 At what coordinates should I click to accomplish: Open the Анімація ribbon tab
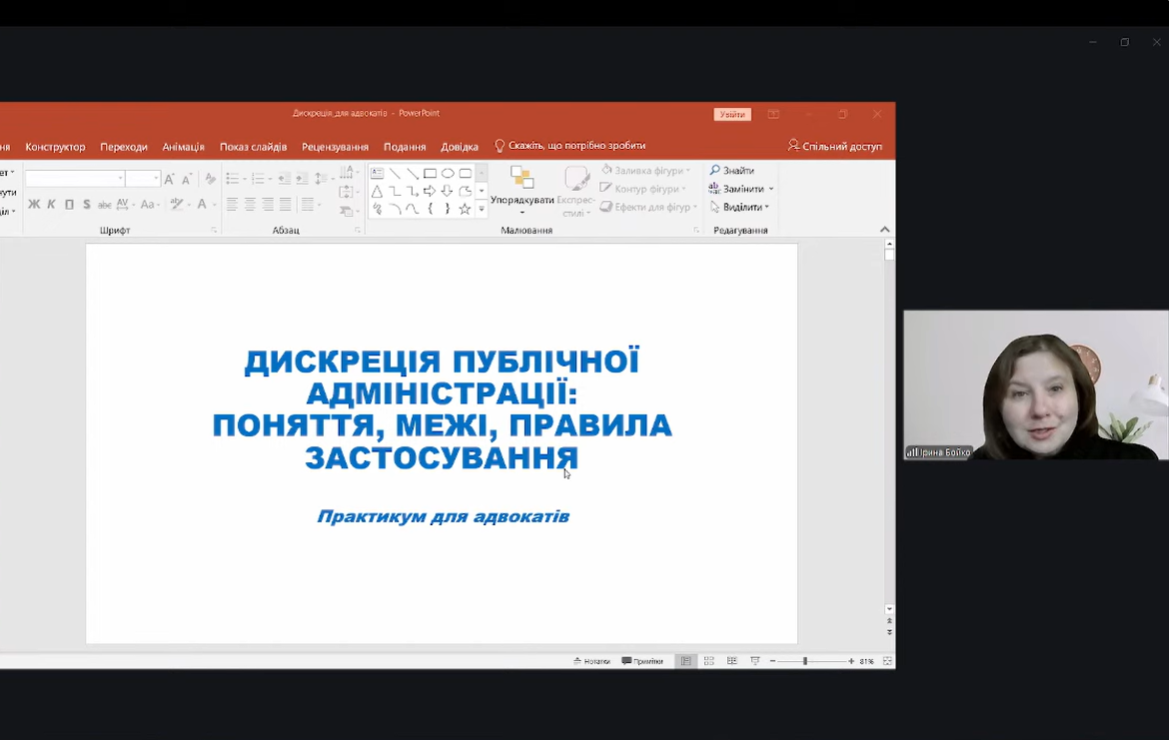tap(183, 147)
